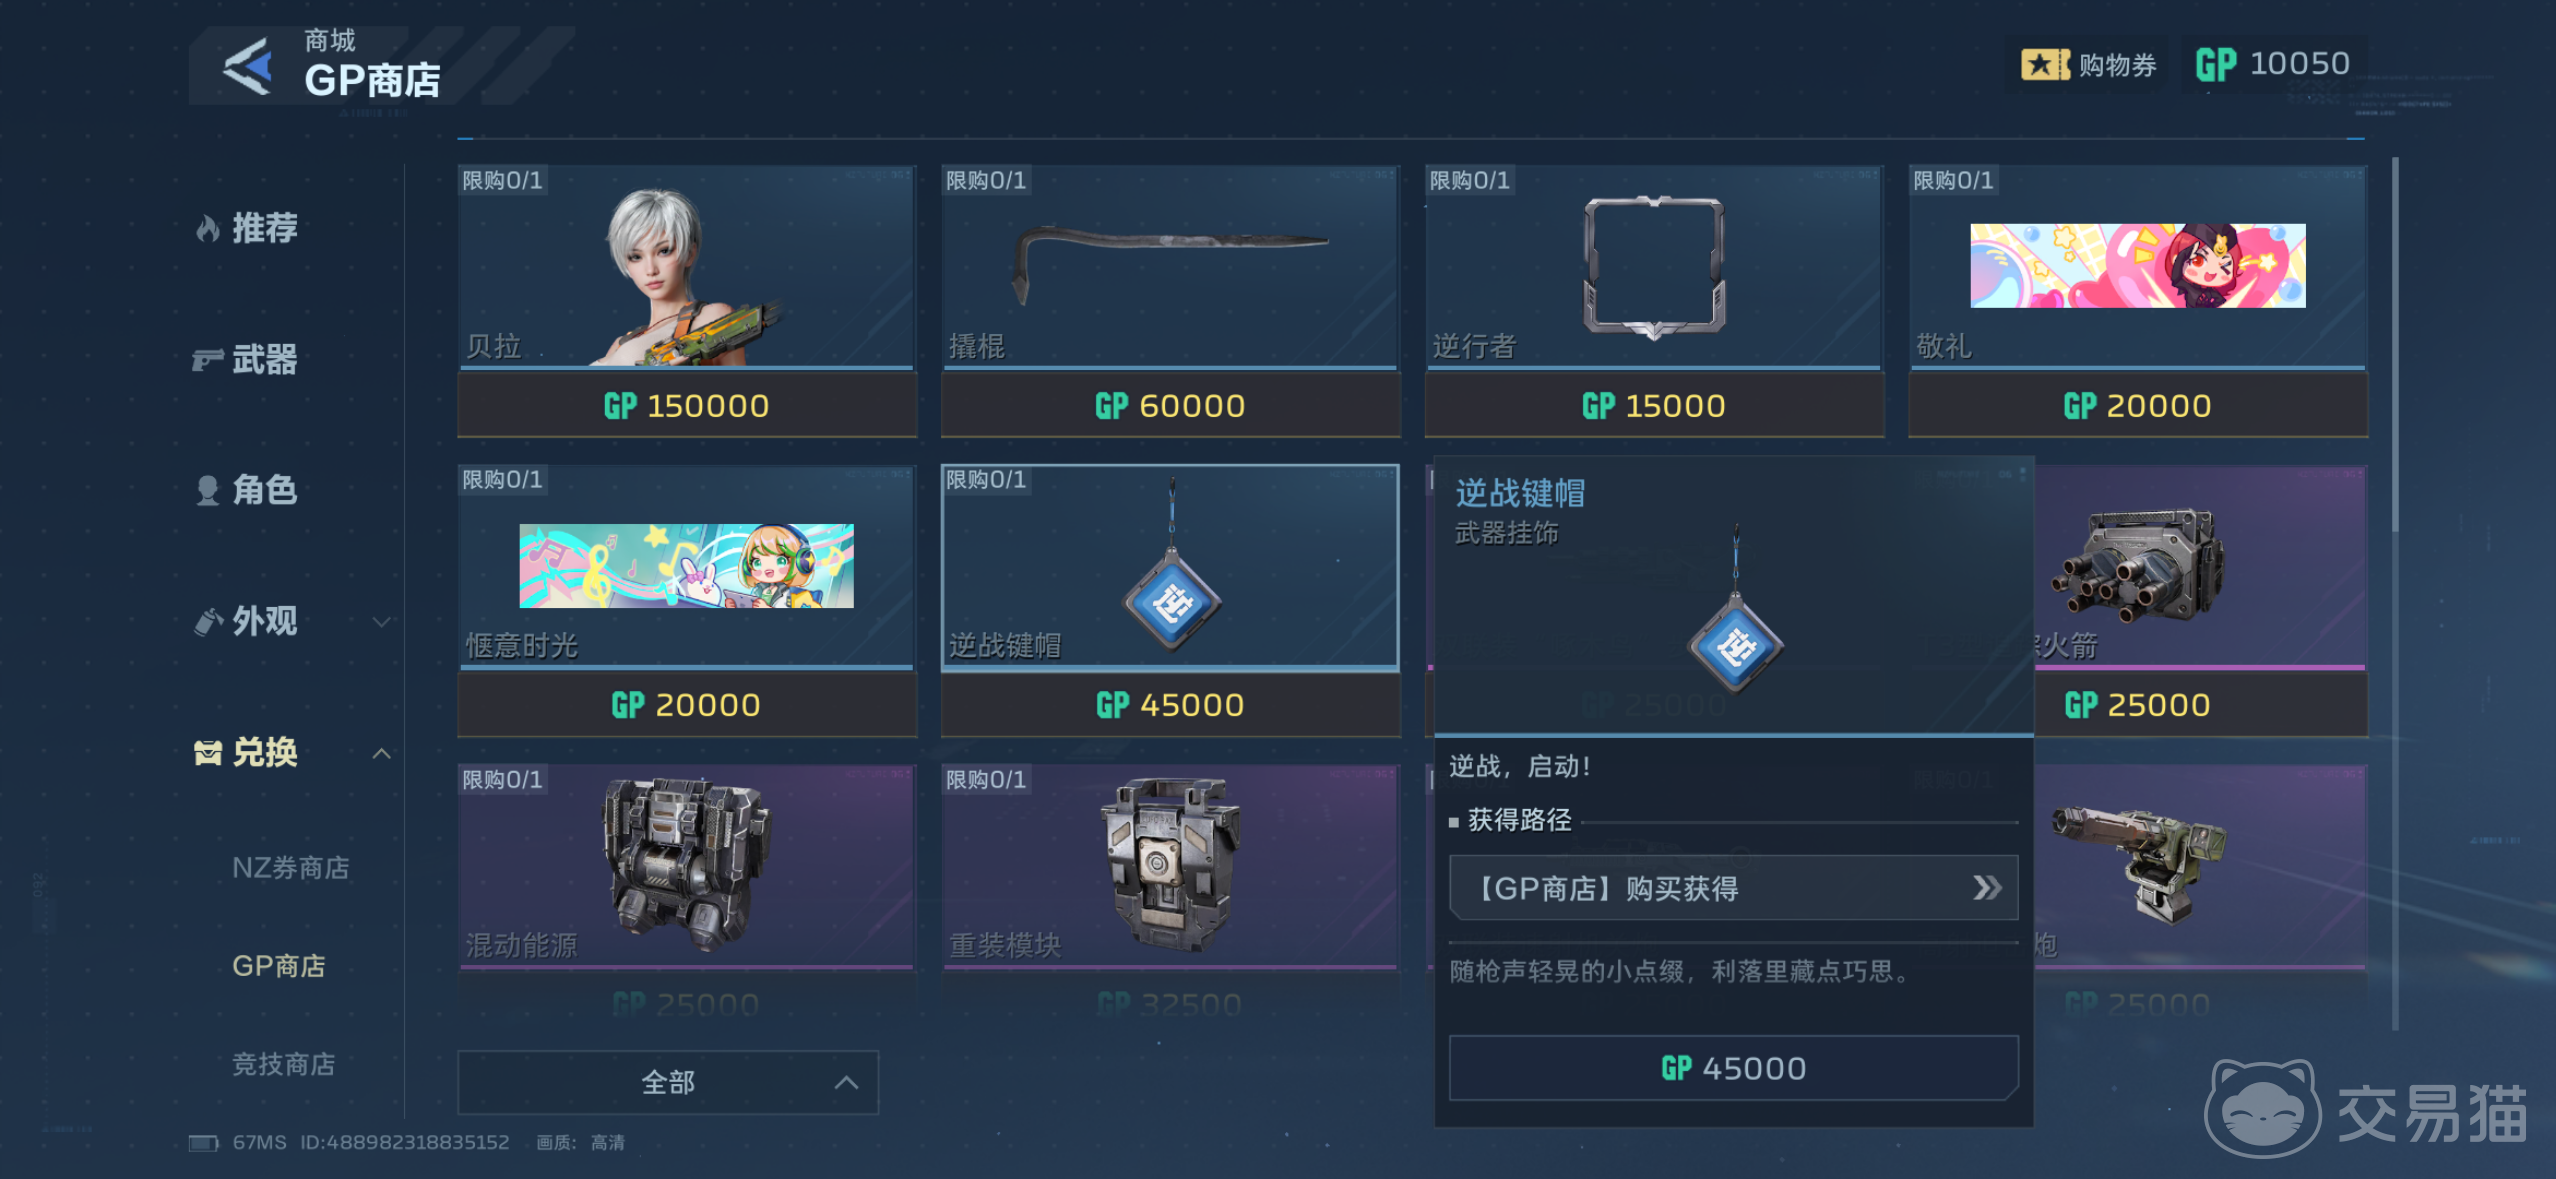Screen dimensions: 2556x1179
Task: Select the 推荐 flame icon category
Action: pyautogui.click(x=207, y=229)
